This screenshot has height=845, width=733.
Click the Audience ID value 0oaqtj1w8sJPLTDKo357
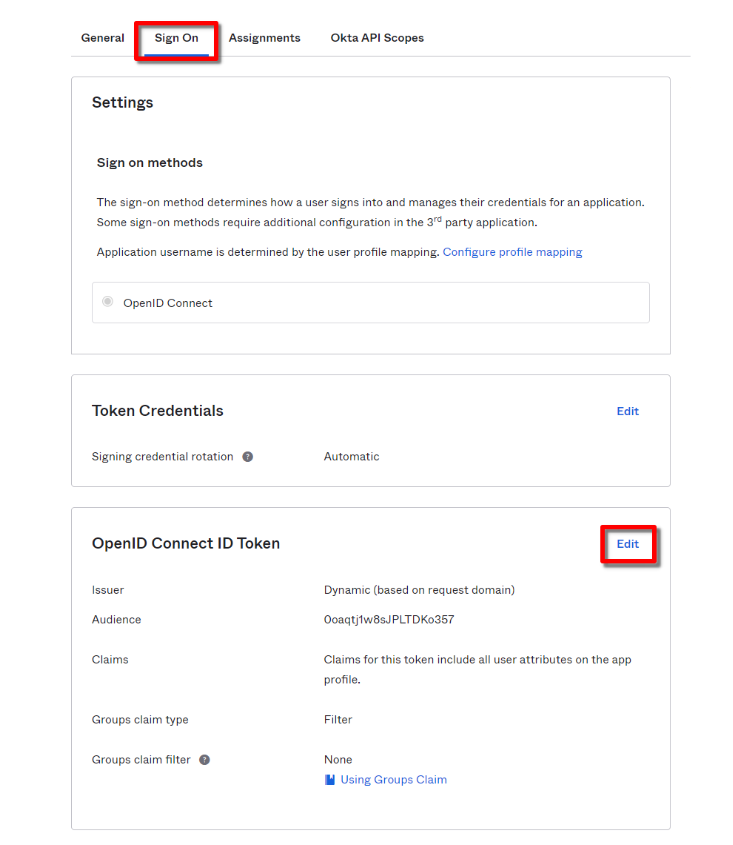(x=389, y=620)
